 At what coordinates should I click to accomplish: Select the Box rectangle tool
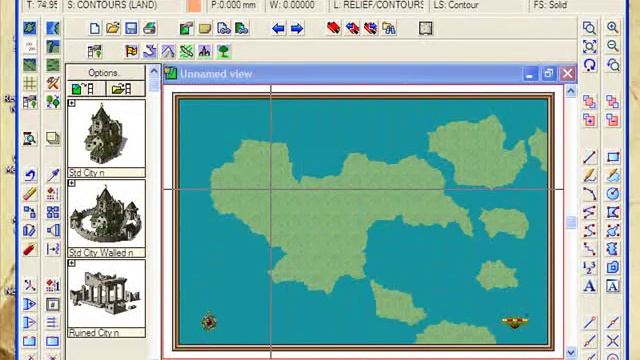pyautogui.click(x=612, y=157)
